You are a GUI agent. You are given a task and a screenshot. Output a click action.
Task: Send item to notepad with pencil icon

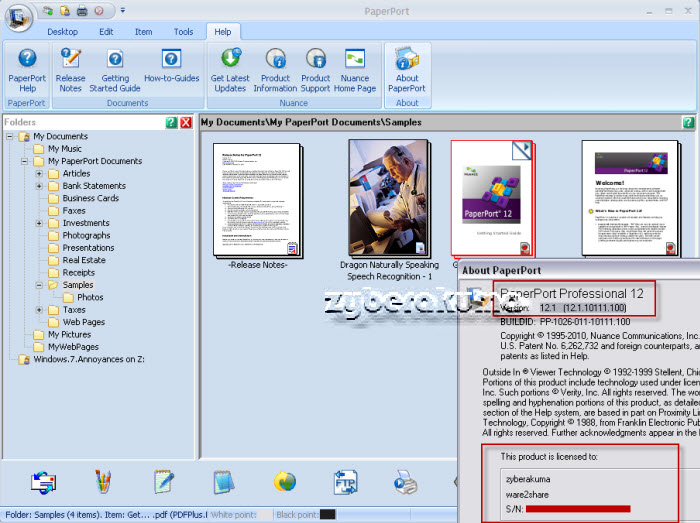[163, 481]
